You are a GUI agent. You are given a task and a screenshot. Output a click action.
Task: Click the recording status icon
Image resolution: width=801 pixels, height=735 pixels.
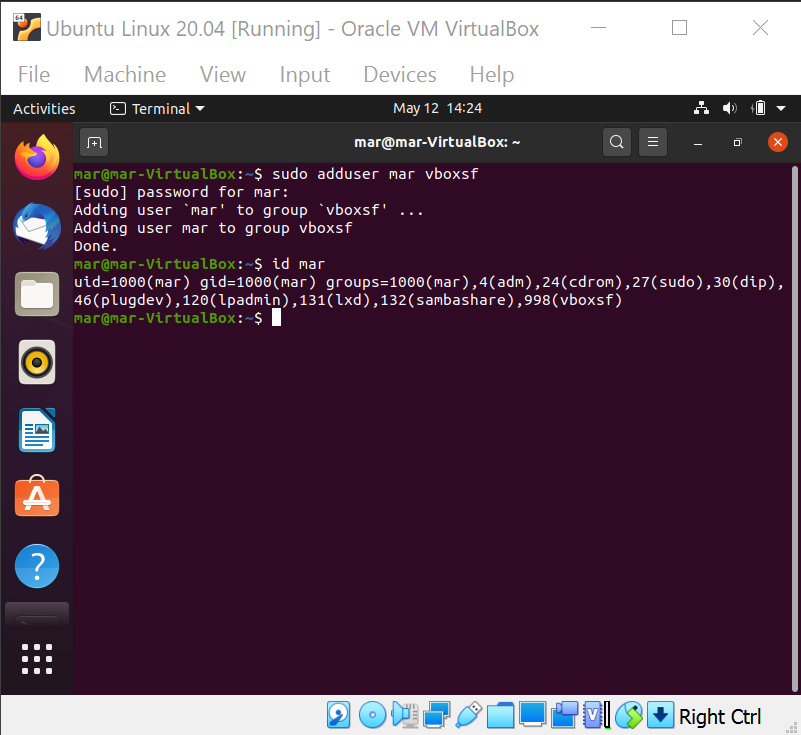(x=565, y=715)
